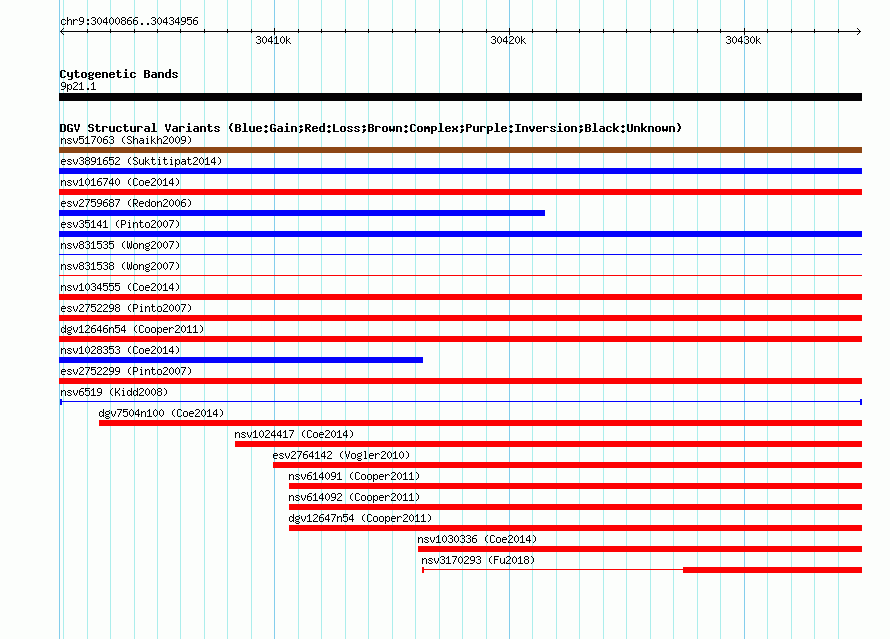Click the red dgv12647n54 loss bar

coord(576,528)
